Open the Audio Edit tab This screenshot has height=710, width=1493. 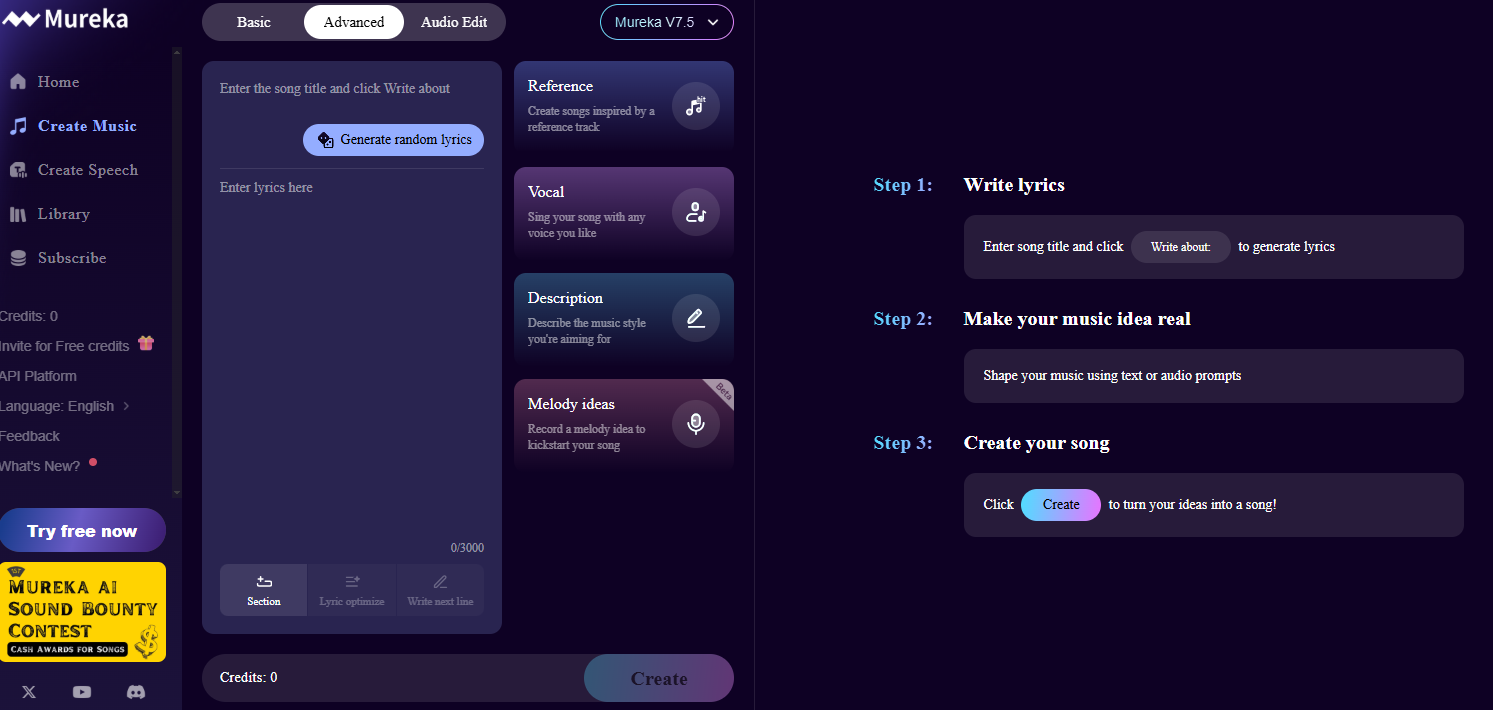click(x=453, y=21)
